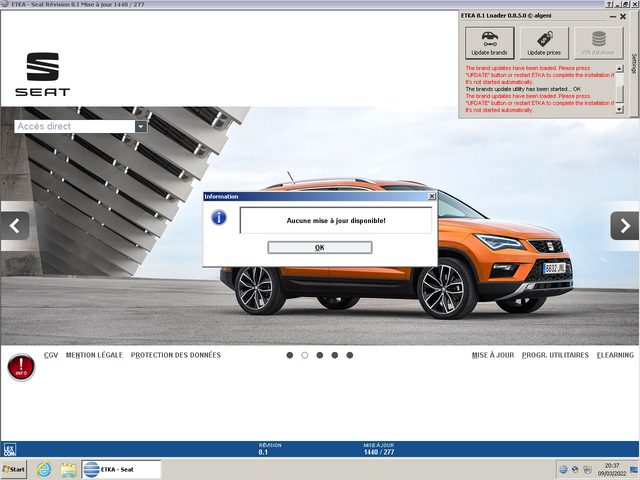Click the globe icon in system tray
Screen dimensions: 640x480
(563, 469)
